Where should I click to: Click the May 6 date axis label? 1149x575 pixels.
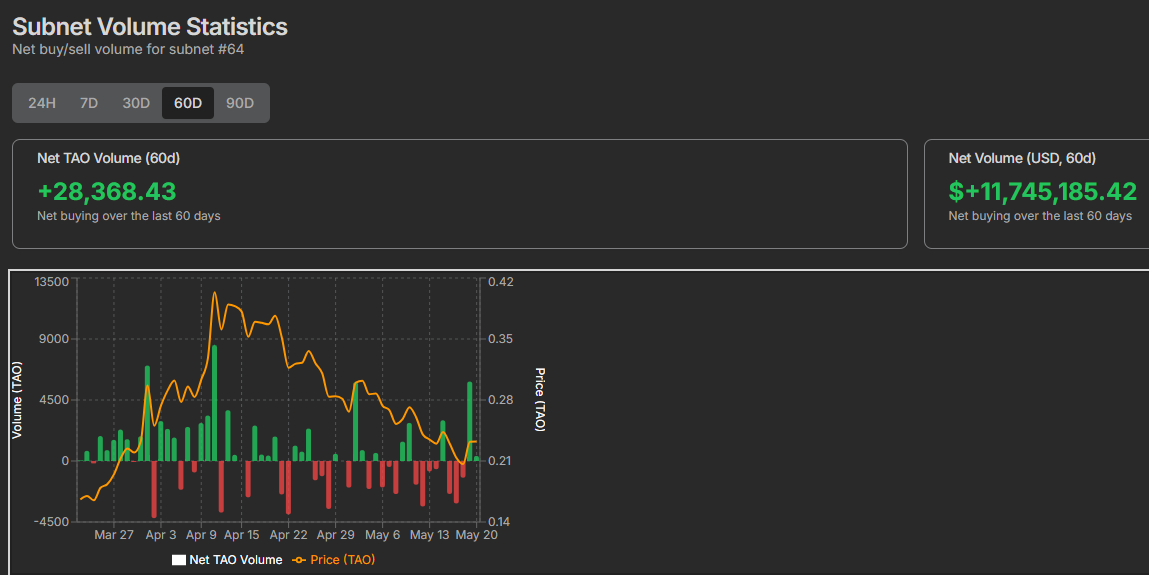[x=383, y=535]
